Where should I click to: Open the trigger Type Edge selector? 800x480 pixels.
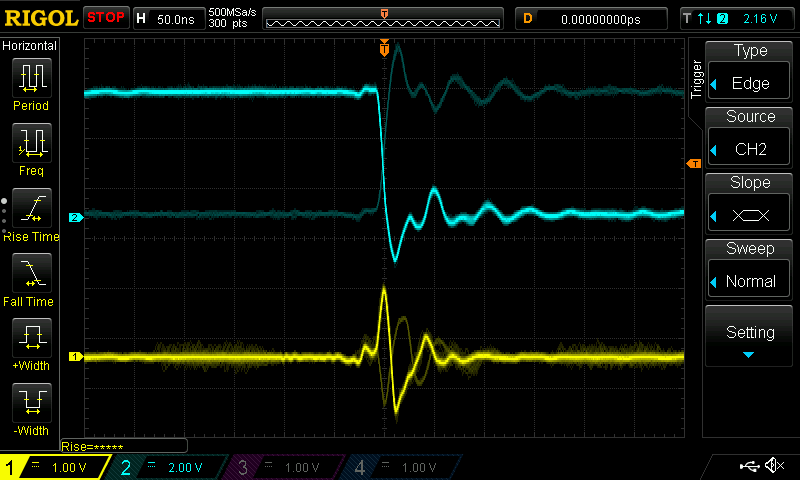[750, 72]
